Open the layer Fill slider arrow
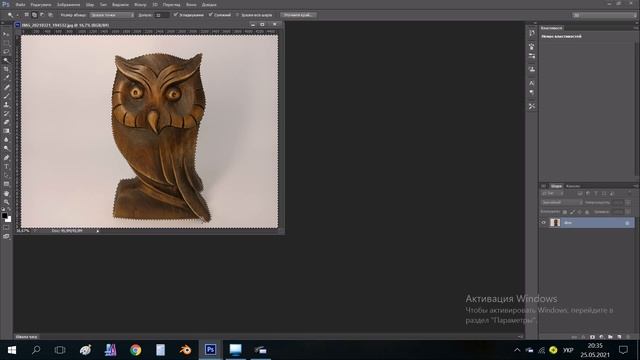The width and height of the screenshot is (640, 360). (x=627, y=212)
